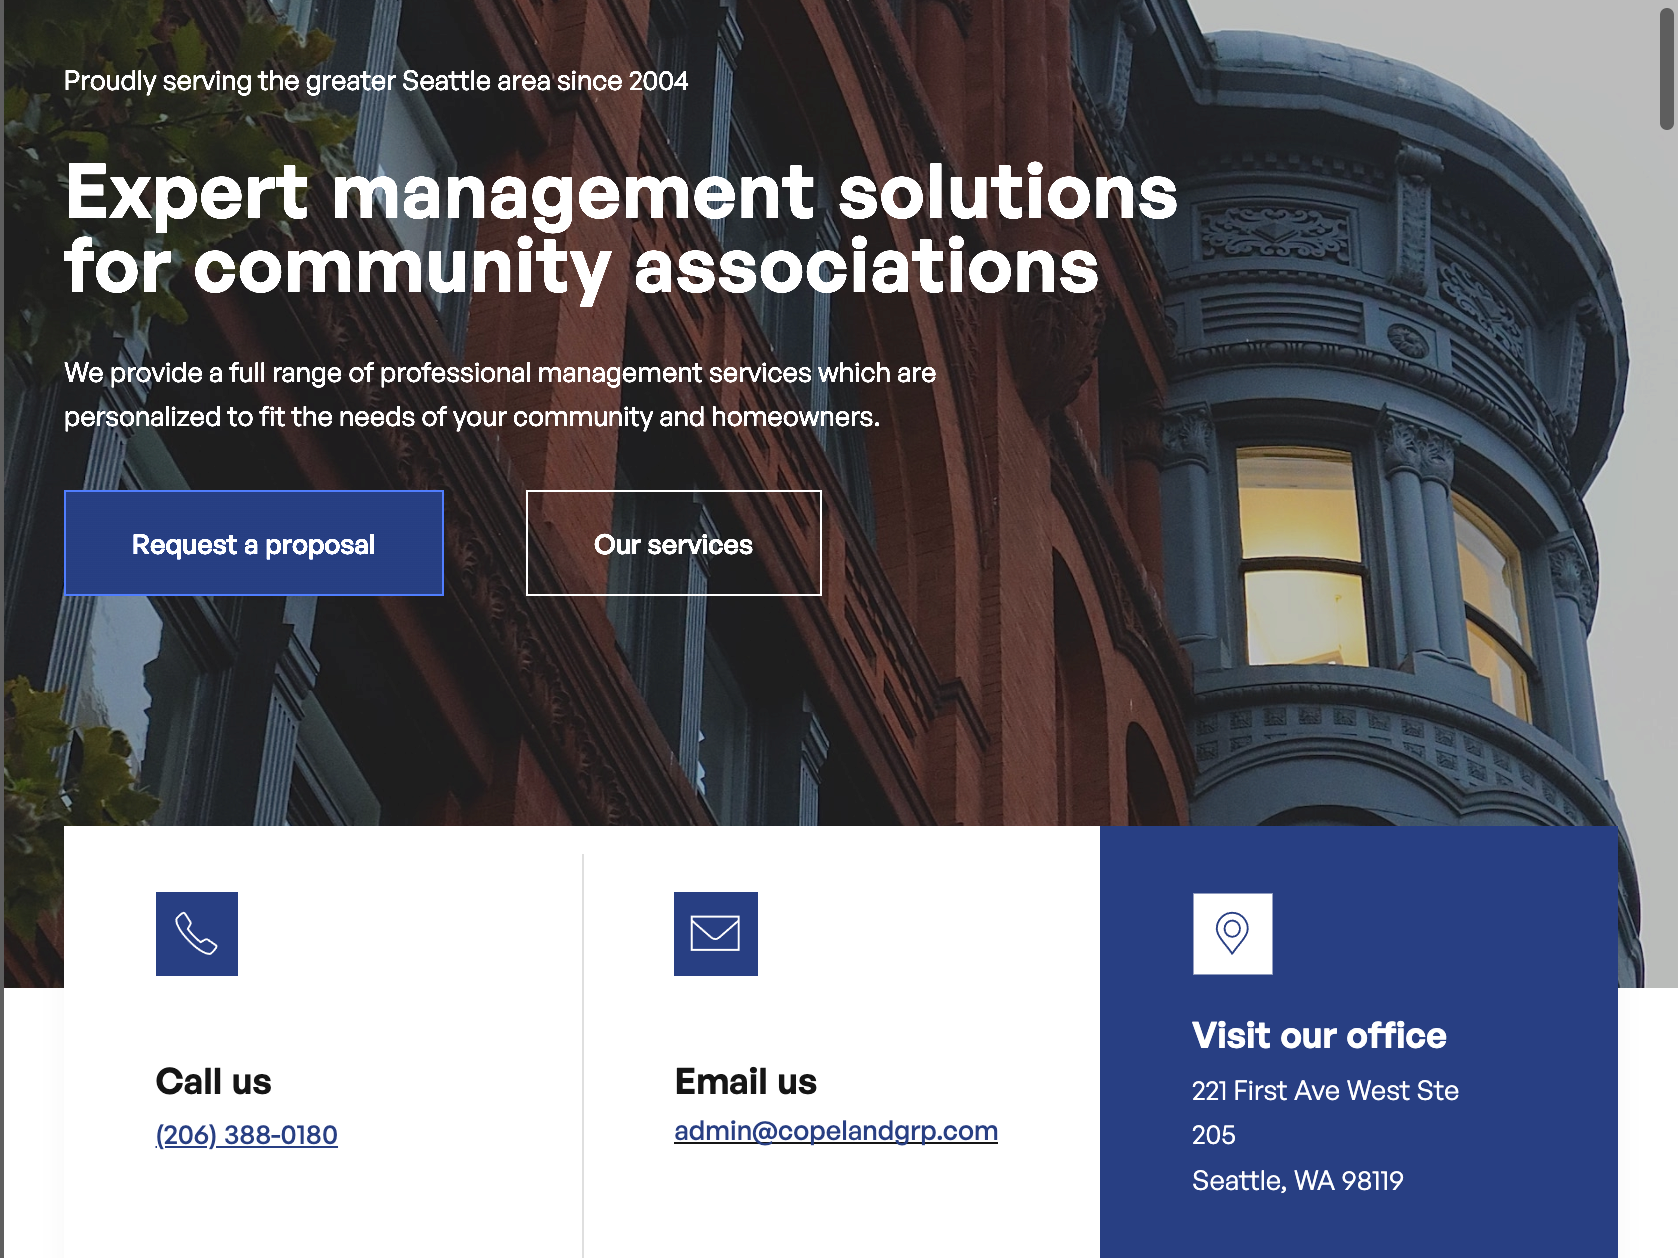Click the professional management services paragraph
This screenshot has width=1678, height=1258.
tap(500, 395)
